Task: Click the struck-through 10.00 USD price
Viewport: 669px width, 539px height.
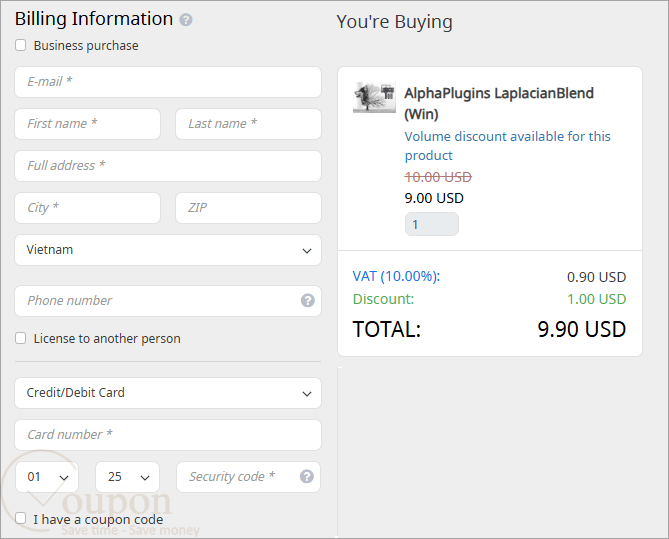Action: point(438,177)
